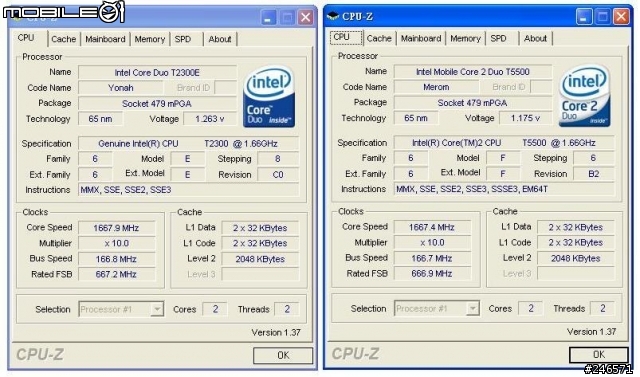Click Instructions field ending with 'EM64T'
The height and width of the screenshot is (377, 640).
tap(504, 189)
